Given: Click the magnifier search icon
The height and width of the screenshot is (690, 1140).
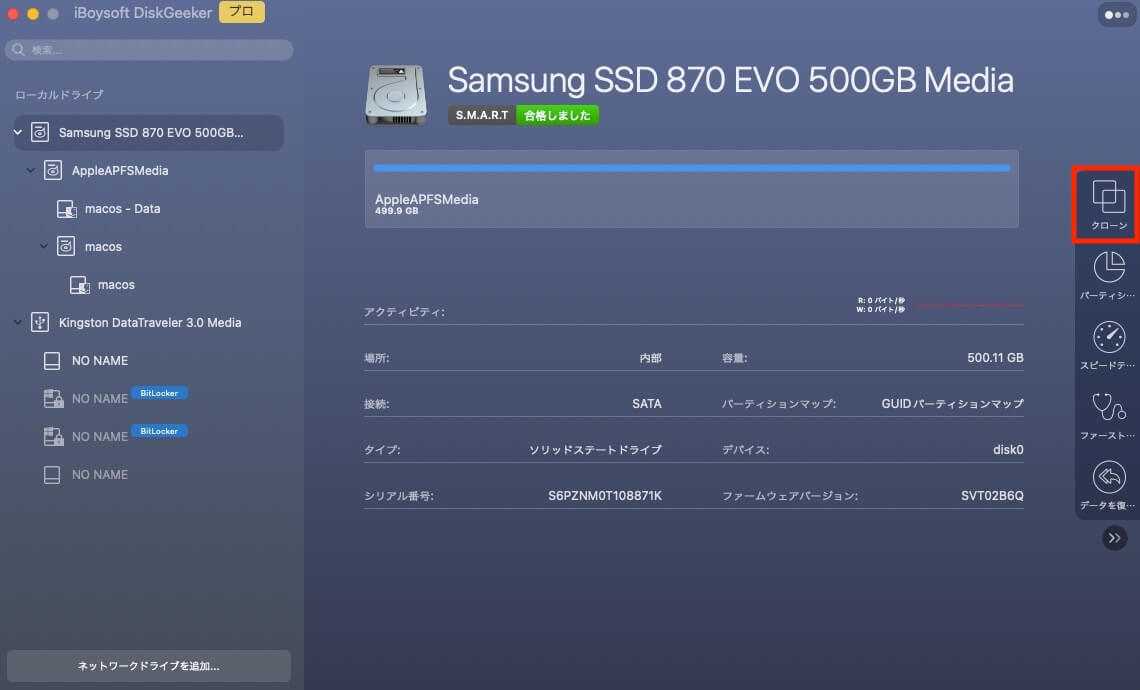Looking at the screenshot, I should pyautogui.click(x=18, y=49).
